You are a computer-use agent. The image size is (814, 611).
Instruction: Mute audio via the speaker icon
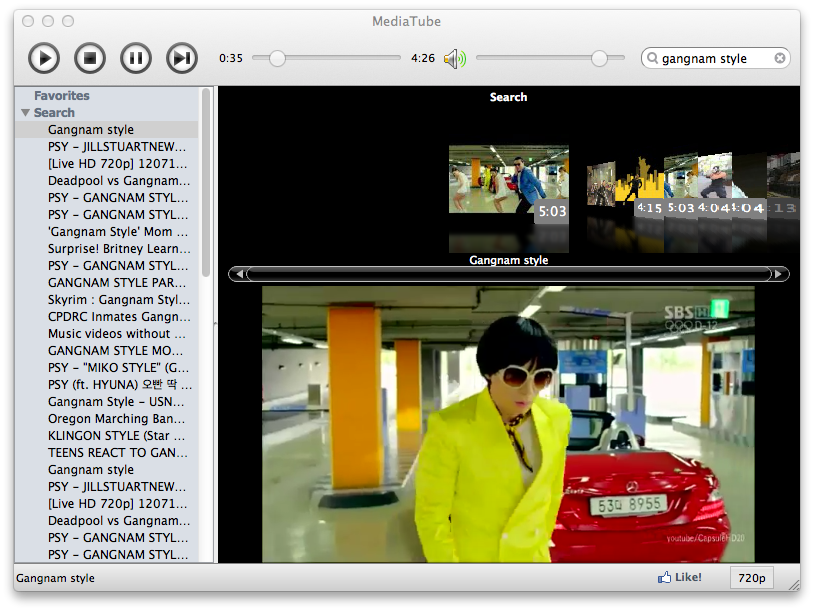(x=455, y=59)
